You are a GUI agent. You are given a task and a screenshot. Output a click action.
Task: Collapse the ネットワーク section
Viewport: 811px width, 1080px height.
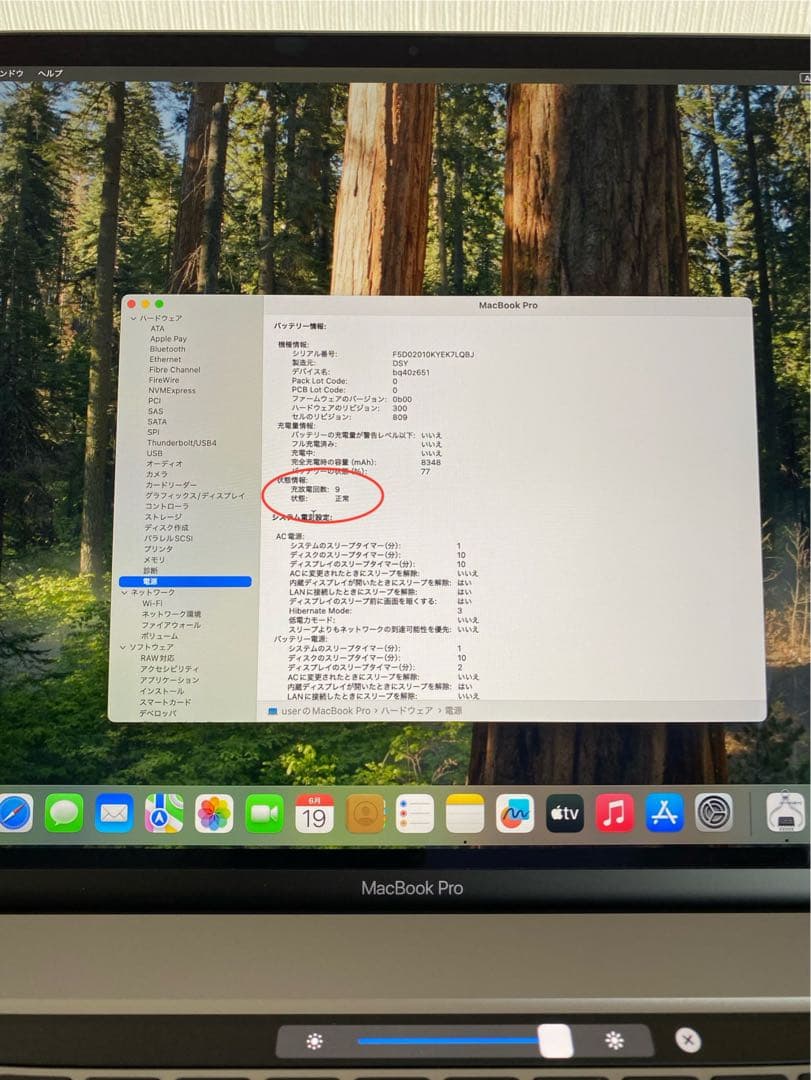coord(127,592)
